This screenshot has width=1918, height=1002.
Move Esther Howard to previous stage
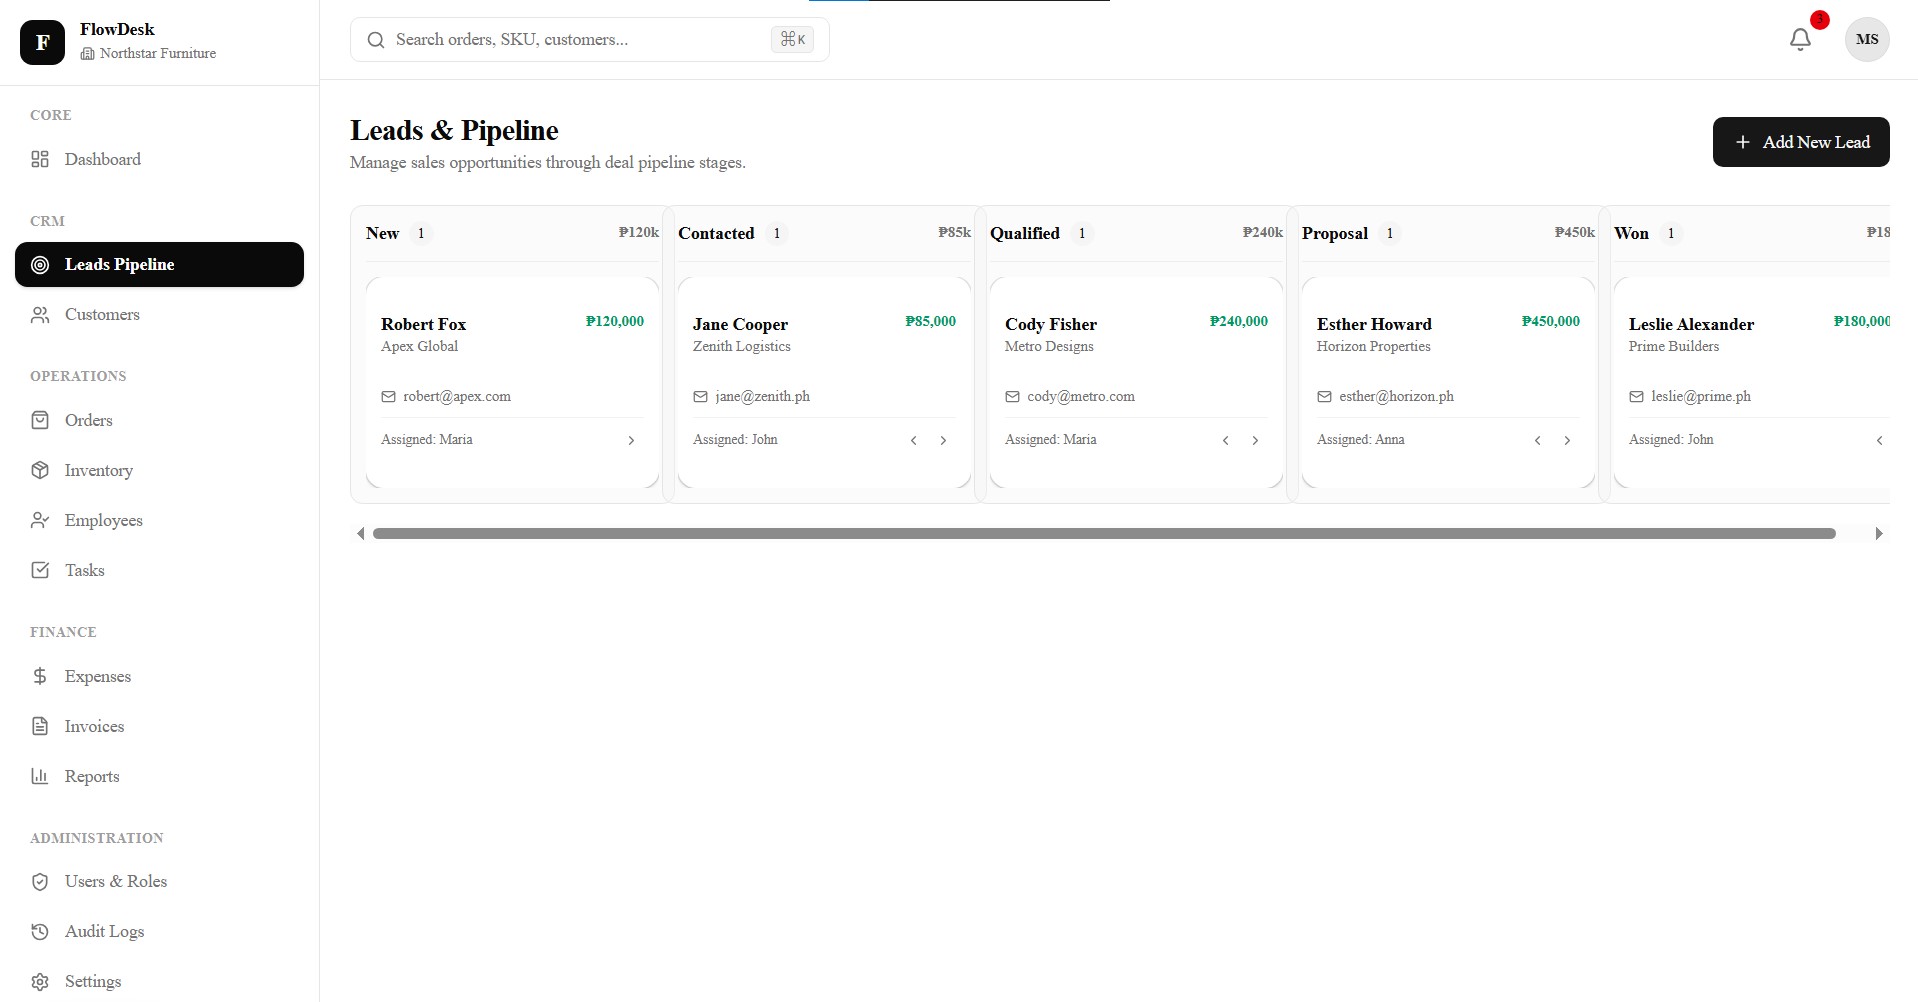[1537, 440]
